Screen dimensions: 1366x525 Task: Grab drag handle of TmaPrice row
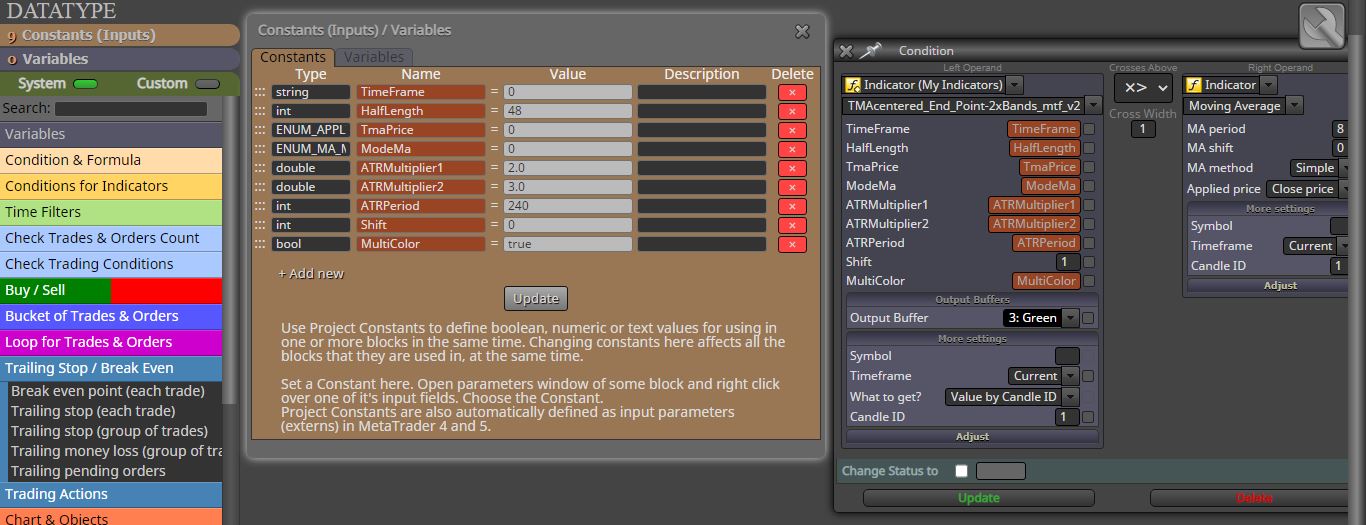[260, 130]
